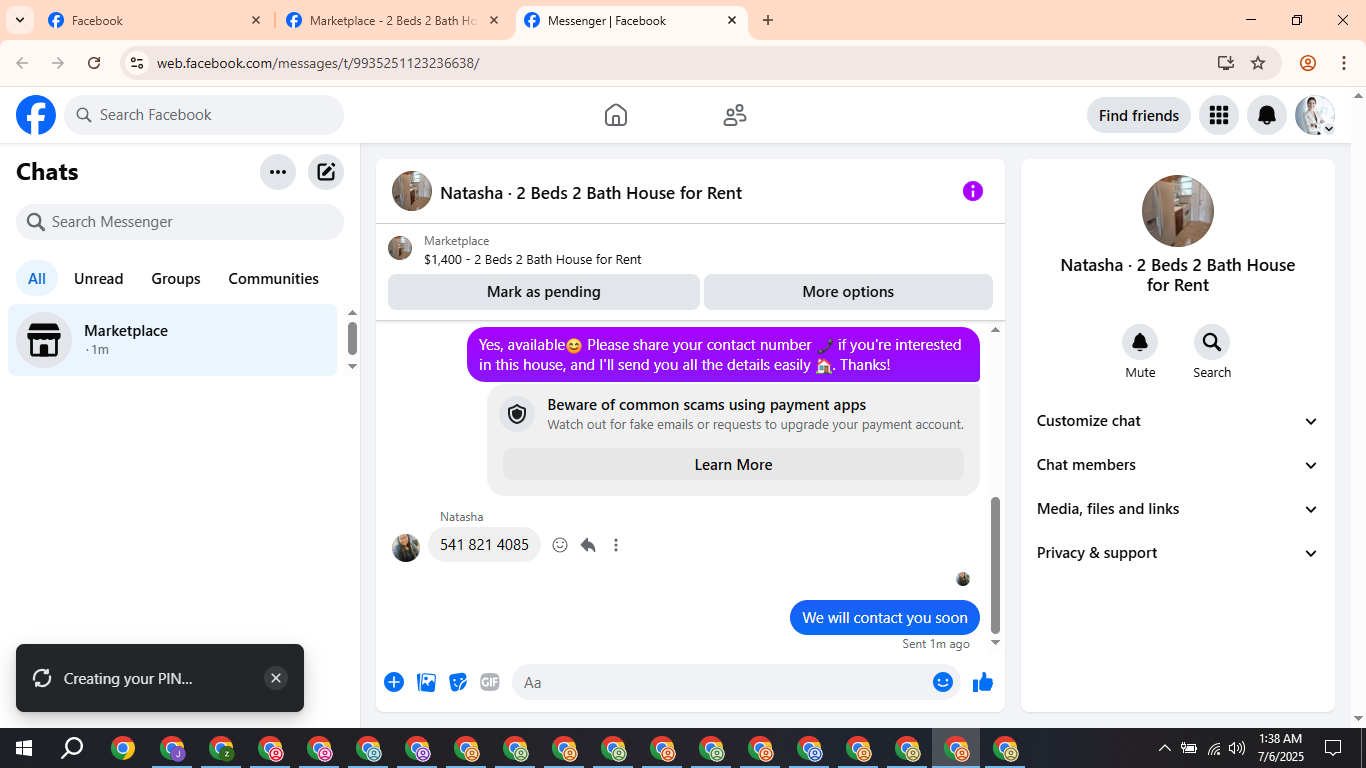Click the Marketplace store icon in chat list

pos(44,340)
